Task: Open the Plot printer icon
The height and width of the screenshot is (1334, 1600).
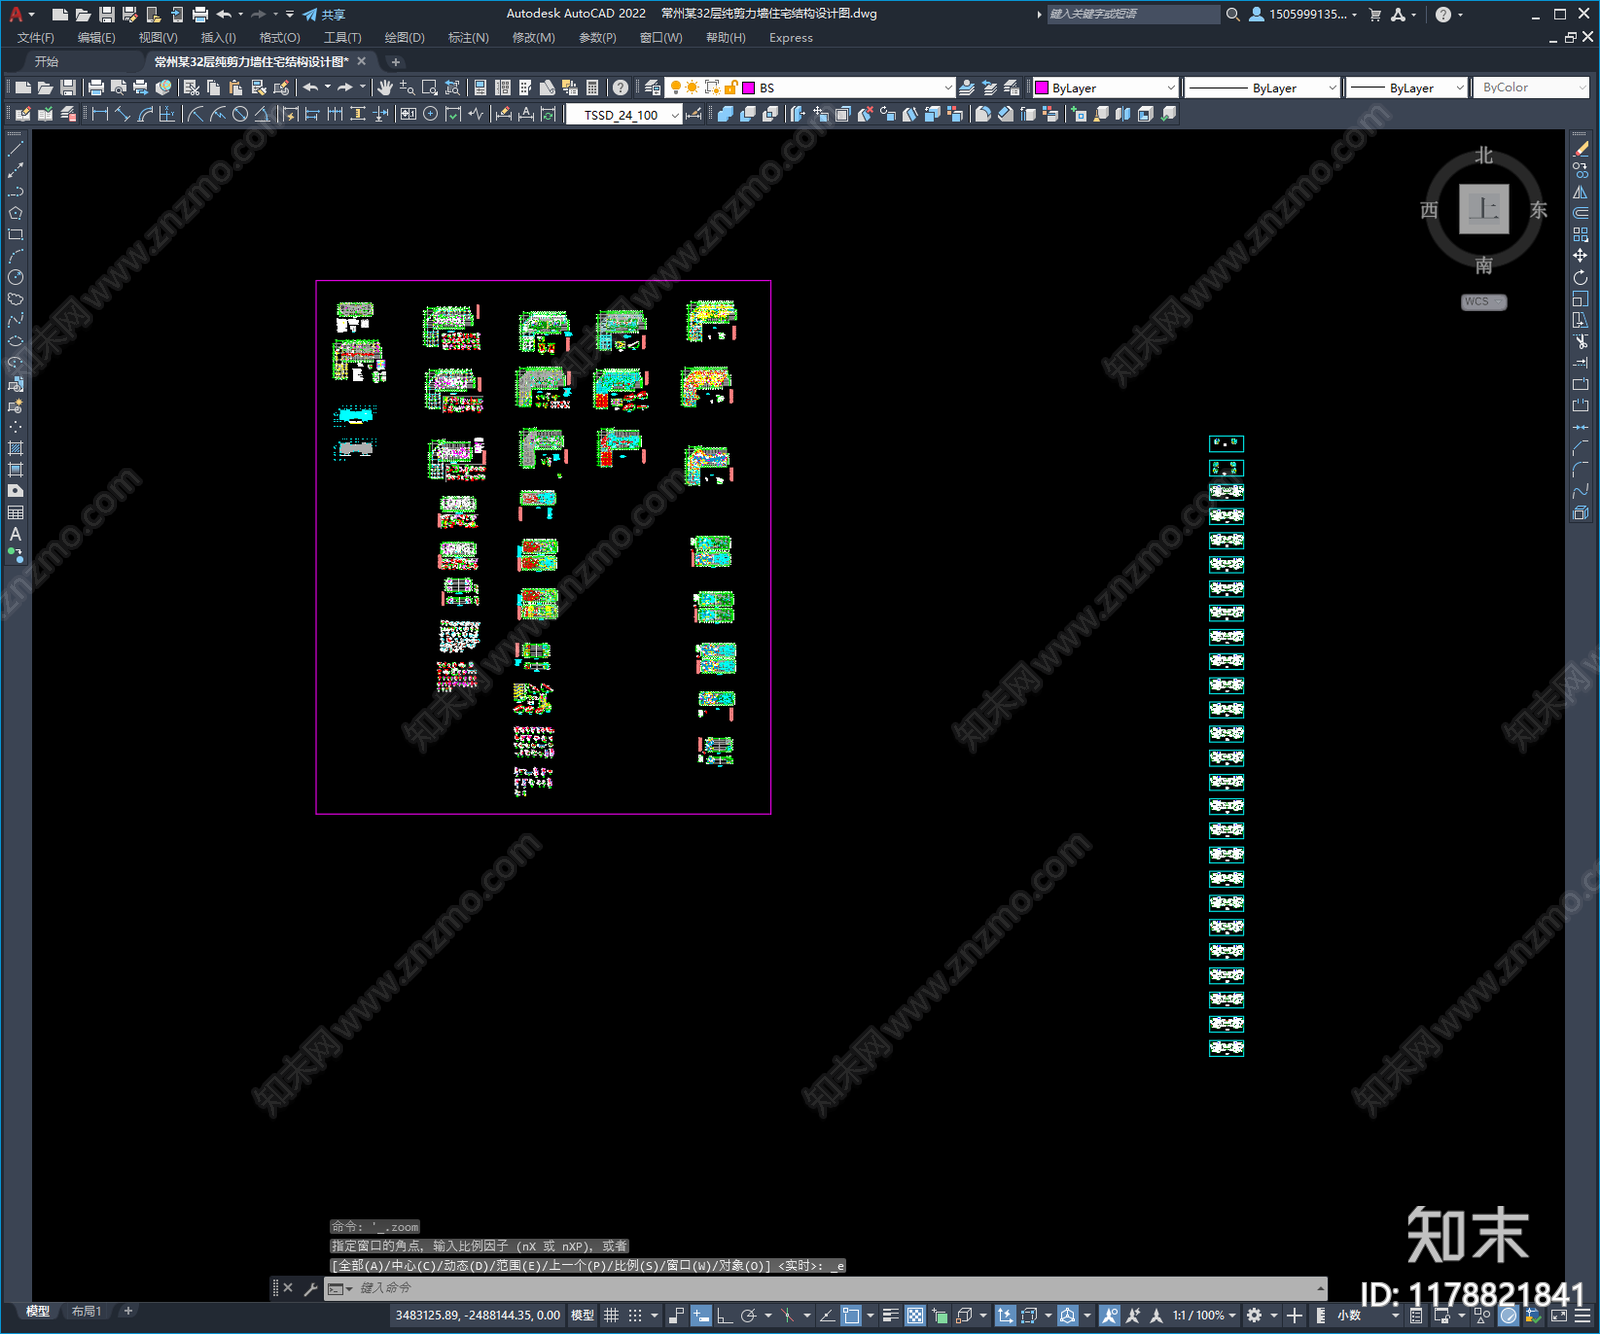Action: (96, 88)
